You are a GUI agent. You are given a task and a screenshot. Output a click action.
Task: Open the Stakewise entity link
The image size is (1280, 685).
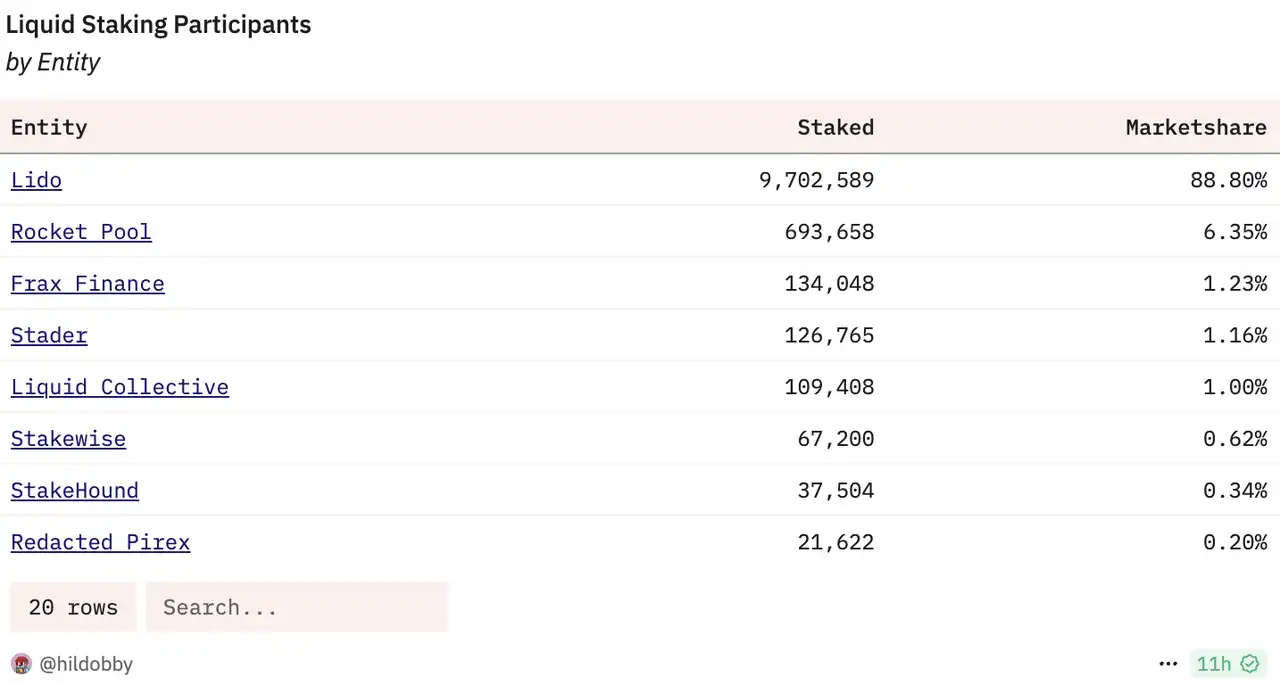[x=68, y=439]
